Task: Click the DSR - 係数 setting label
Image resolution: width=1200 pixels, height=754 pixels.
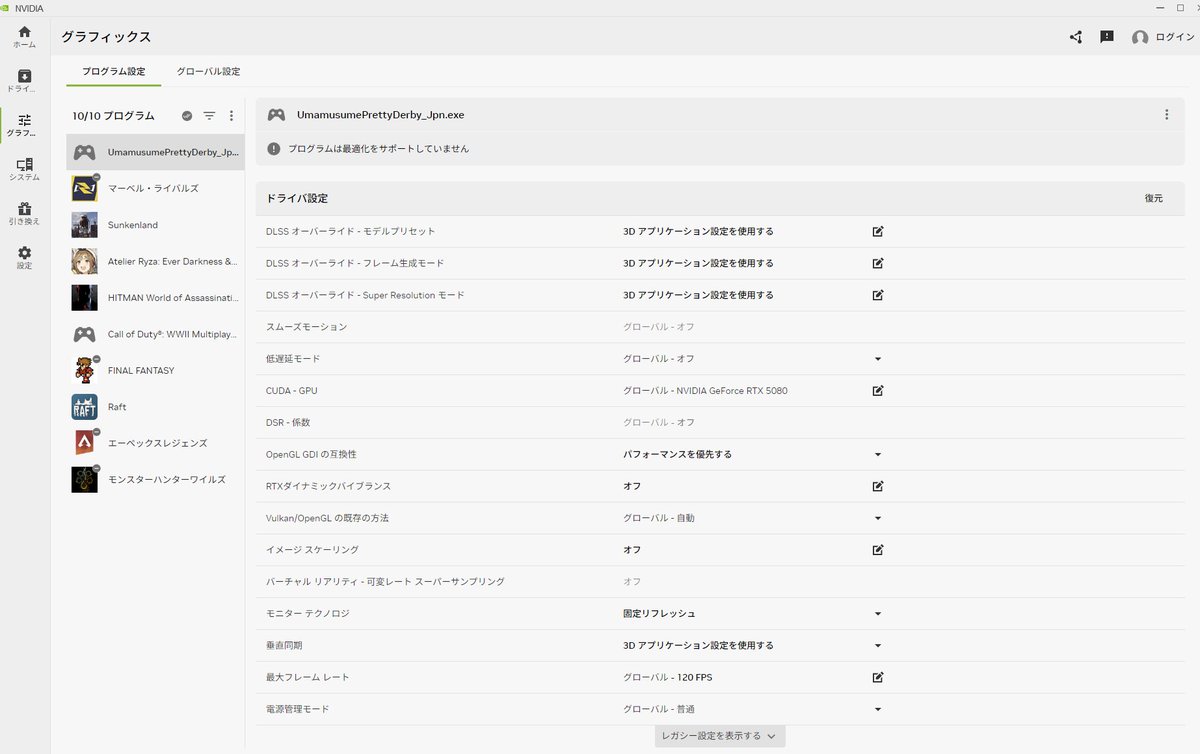Action: pyautogui.click(x=288, y=422)
